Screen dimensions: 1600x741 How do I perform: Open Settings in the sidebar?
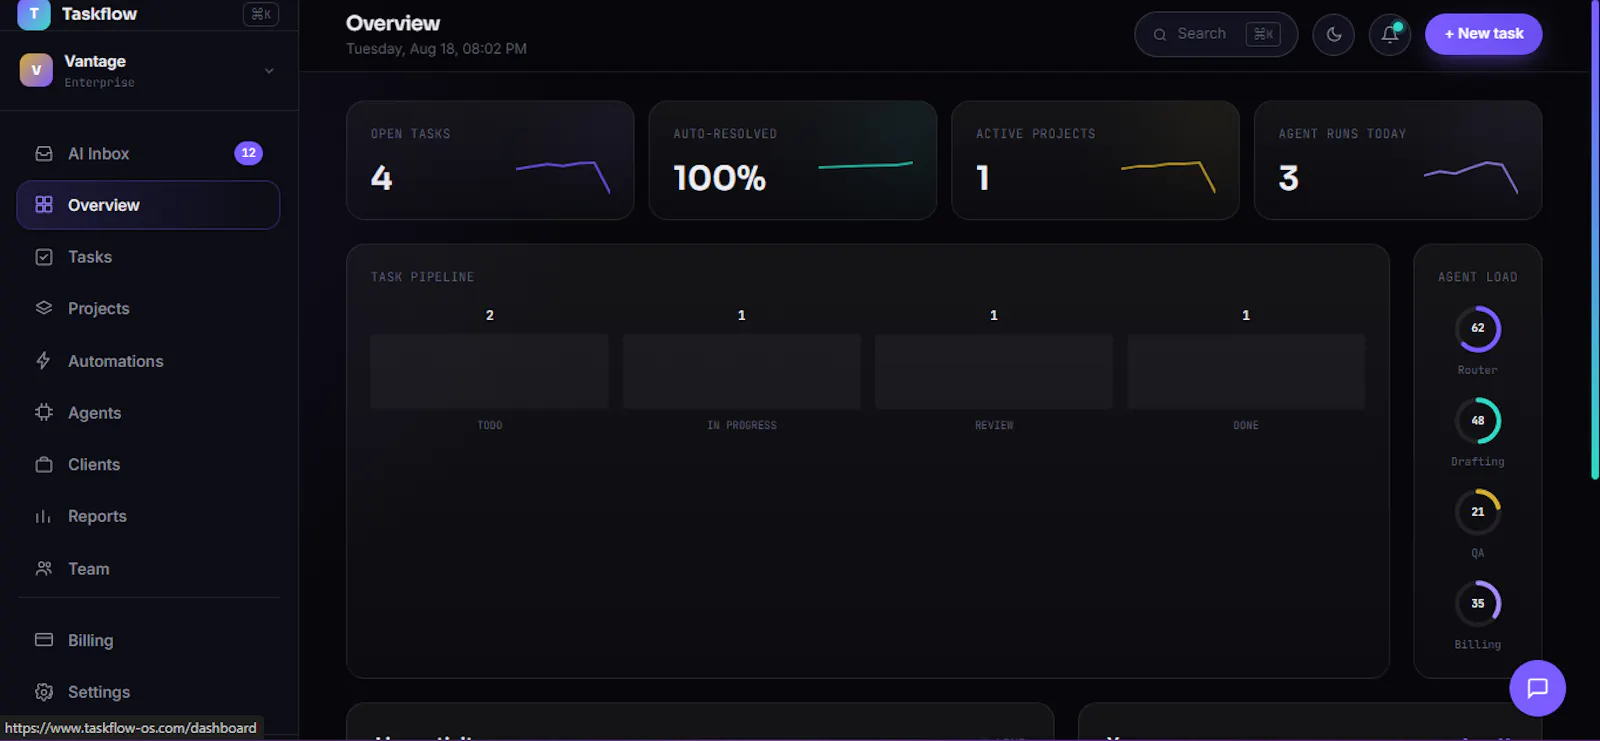point(148,692)
